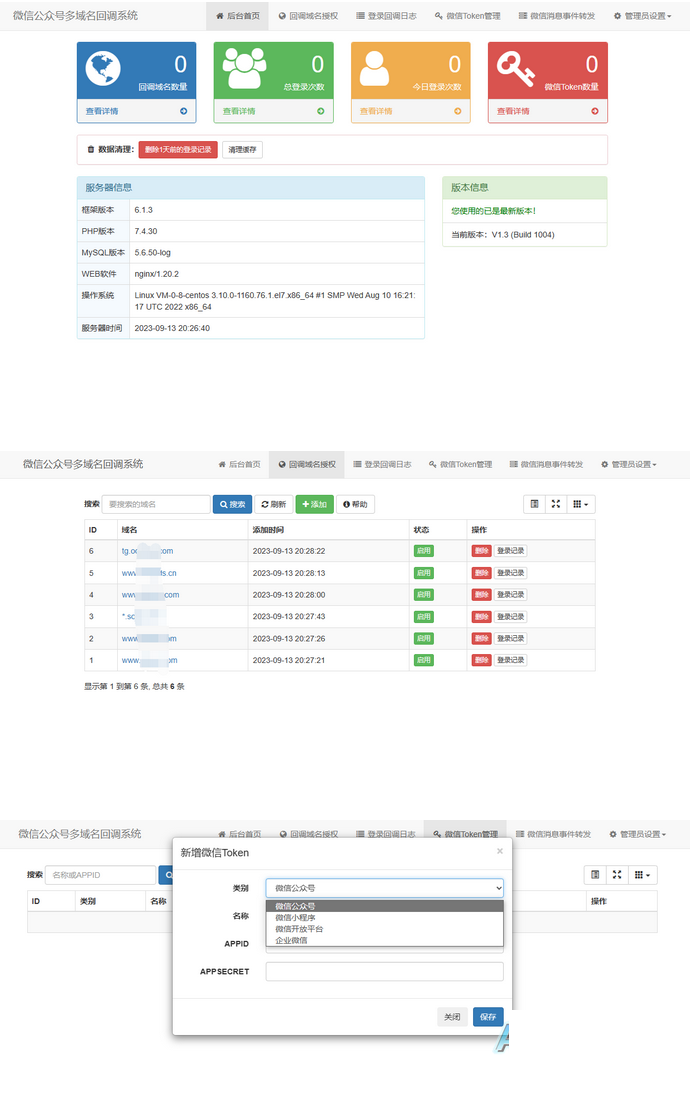Click the key icon on red card
The width and height of the screenshot is (690, 1095).
(x=515, y=69)
